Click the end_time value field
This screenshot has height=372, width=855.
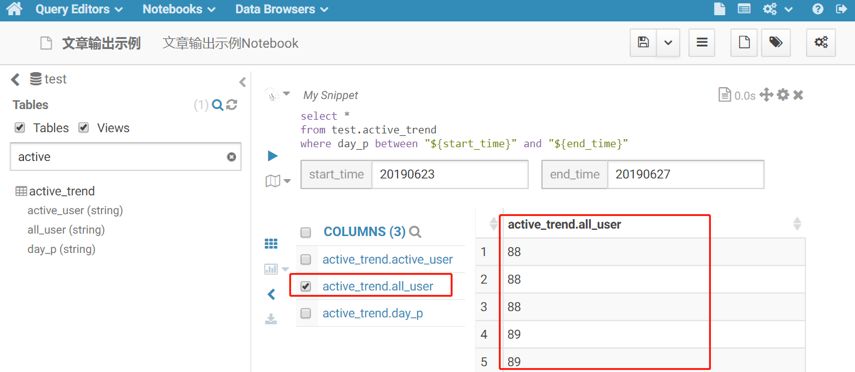[x=685, y=175]
